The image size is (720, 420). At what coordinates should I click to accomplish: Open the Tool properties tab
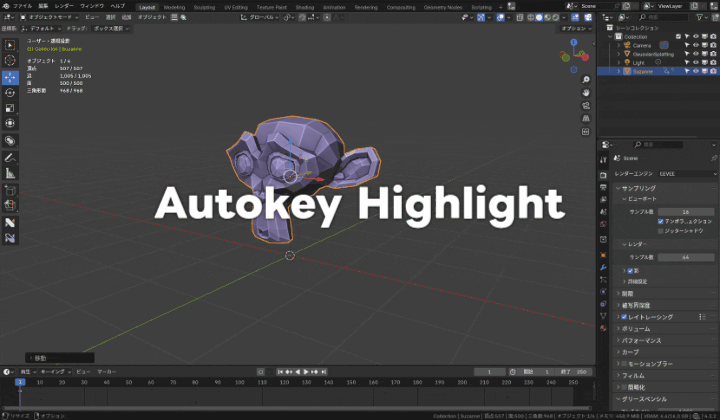point(603,159)
